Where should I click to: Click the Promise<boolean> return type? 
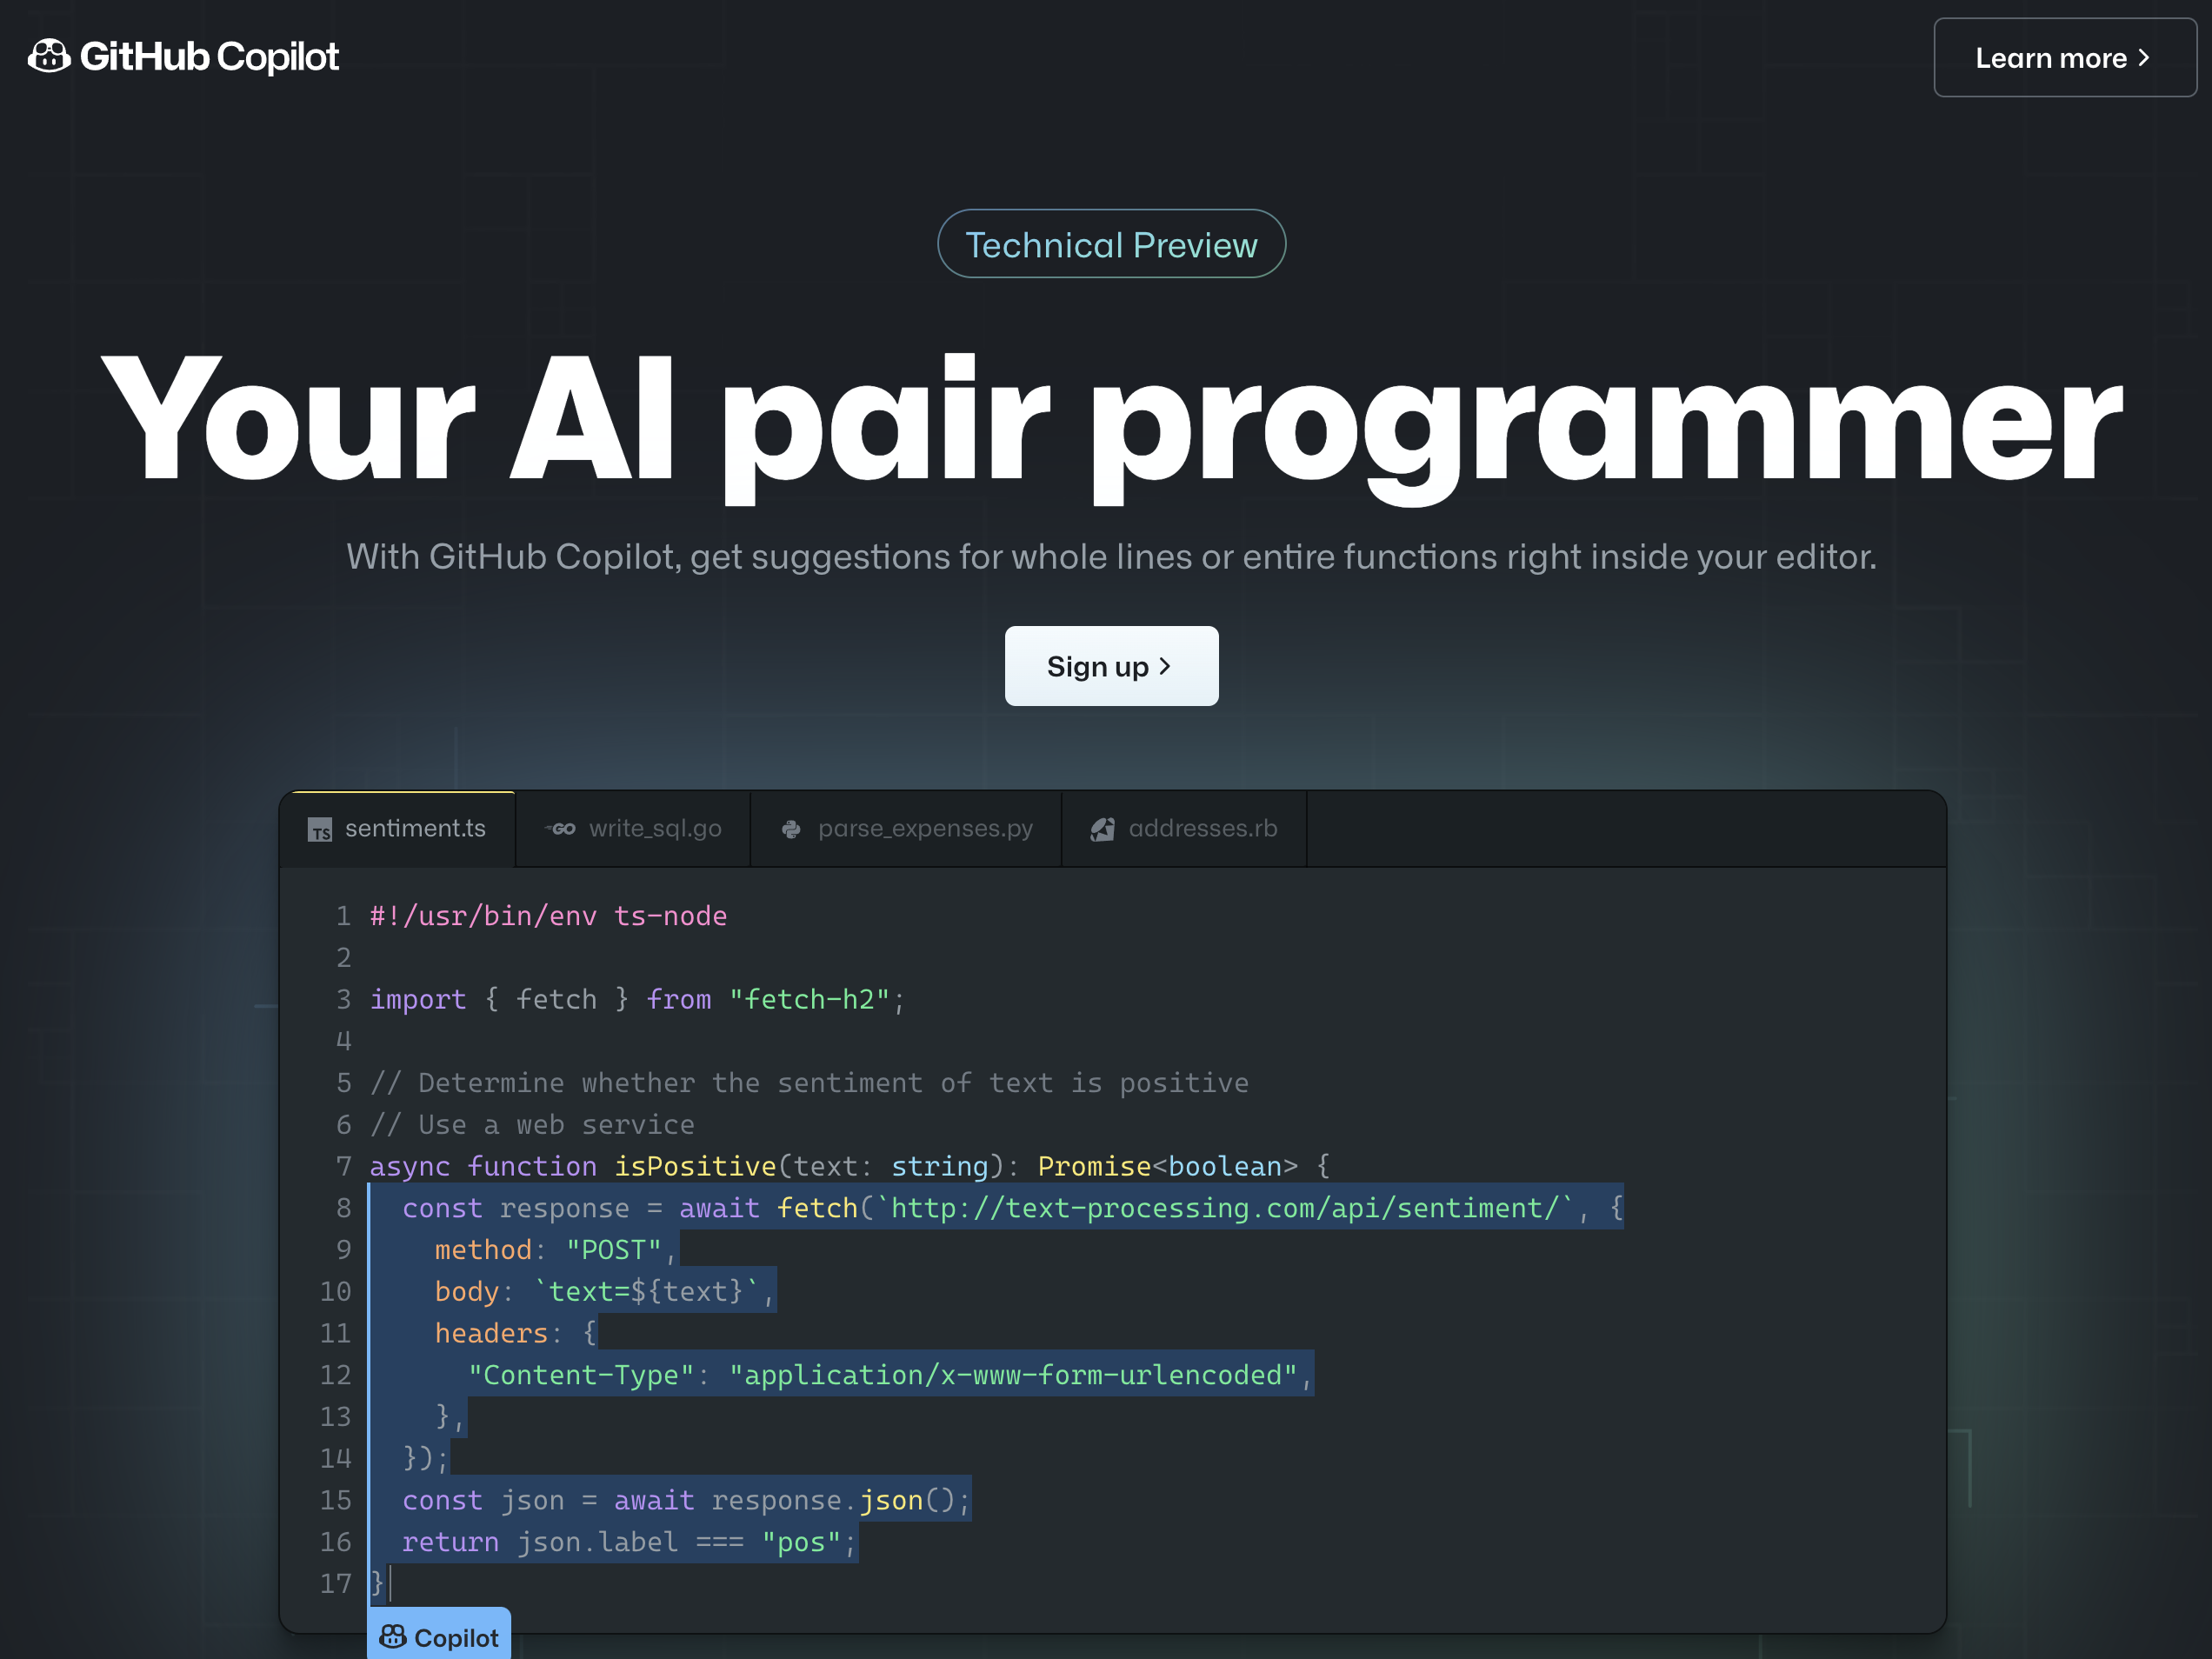click(x=1167, y=1167)
